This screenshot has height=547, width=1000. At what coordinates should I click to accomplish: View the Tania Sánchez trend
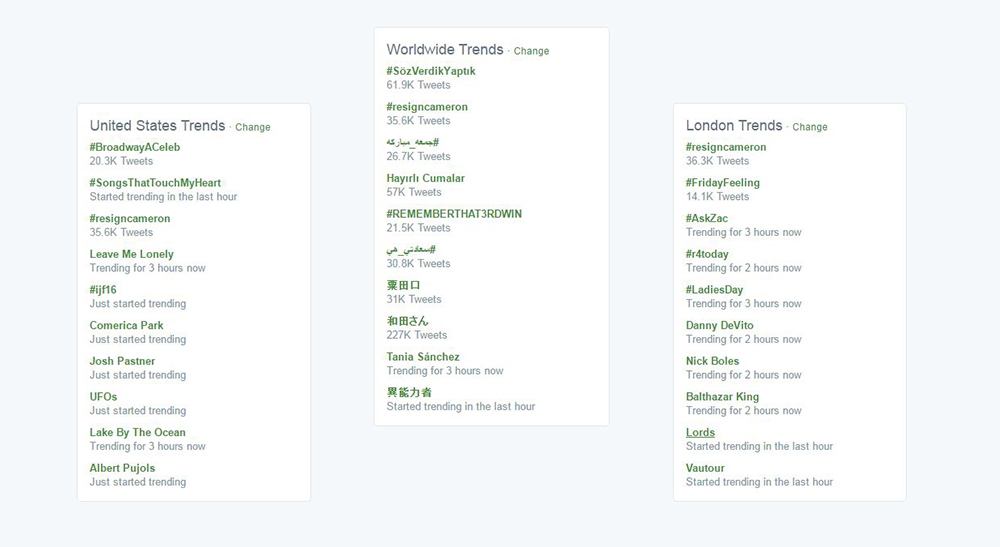pos(423,357)
